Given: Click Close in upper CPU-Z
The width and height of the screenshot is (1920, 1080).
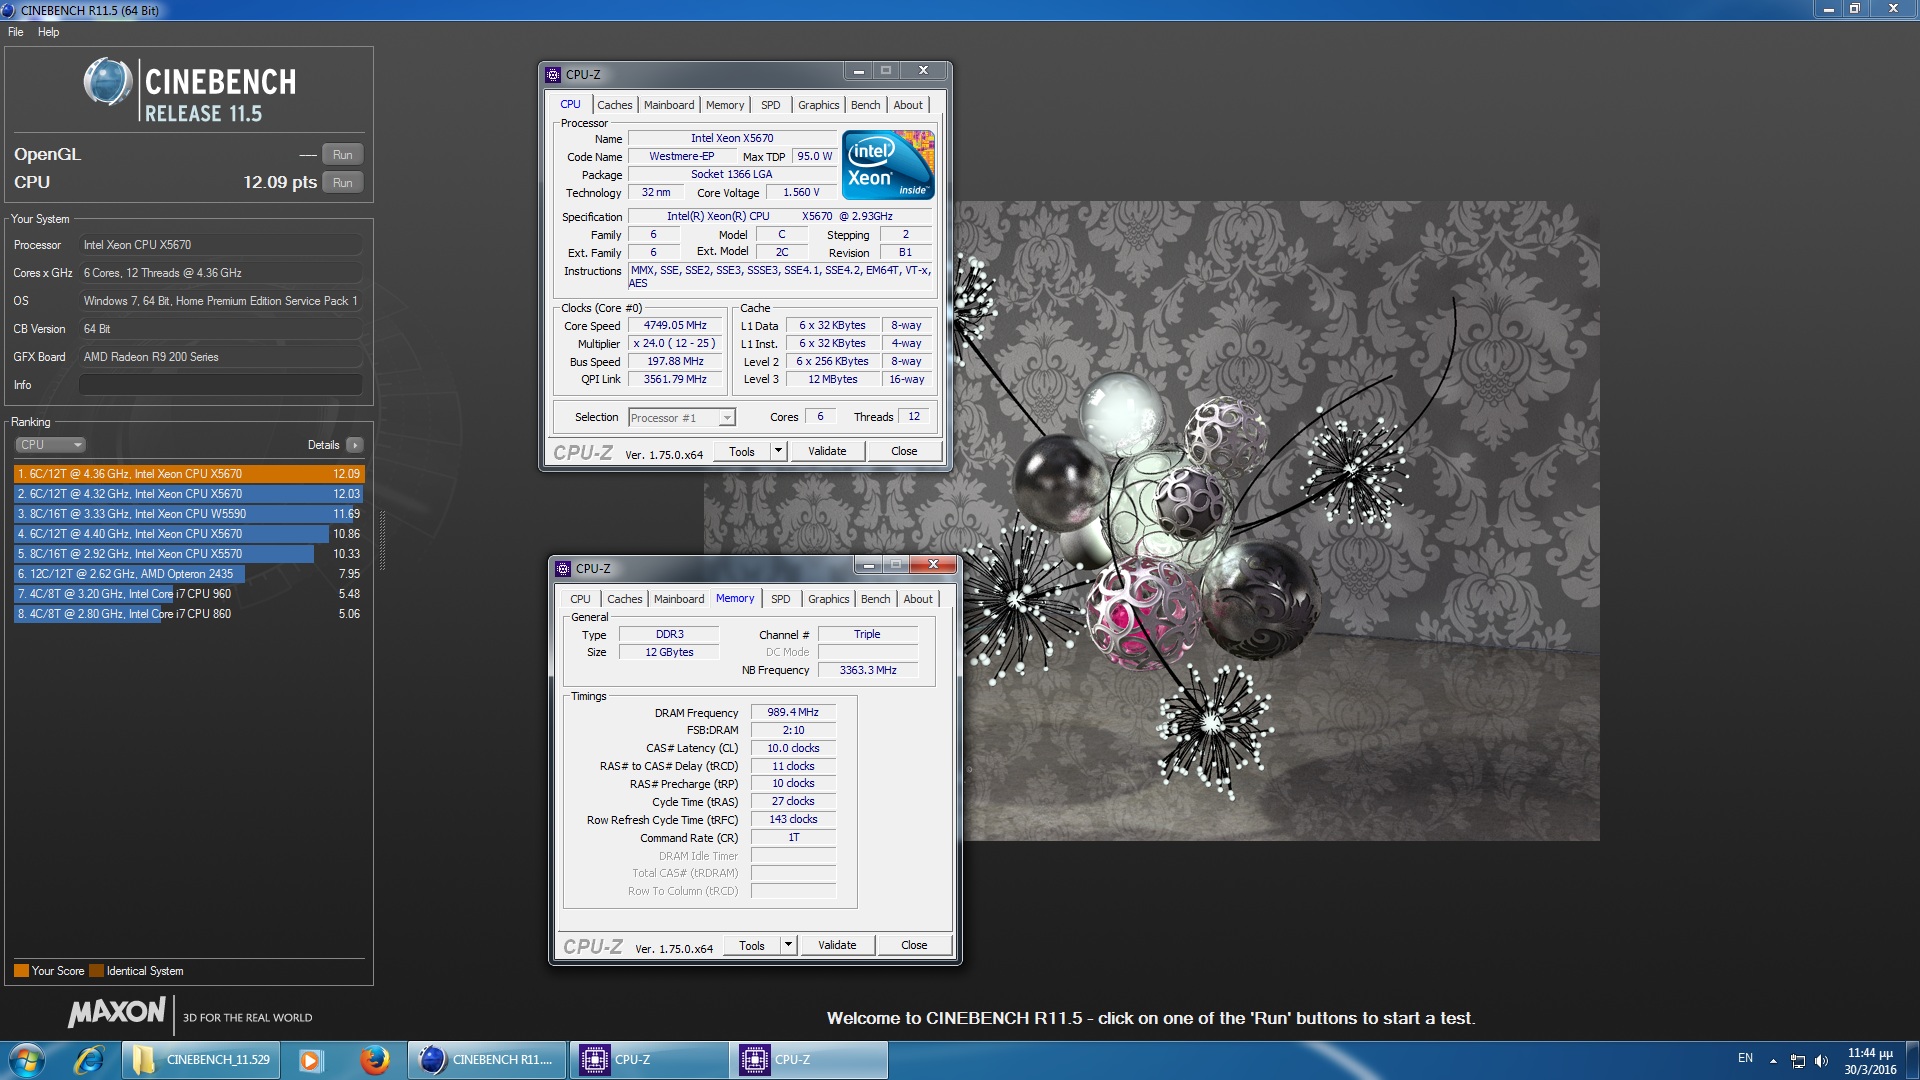Looking at the screenshot, I should click(x=904, y=452).
